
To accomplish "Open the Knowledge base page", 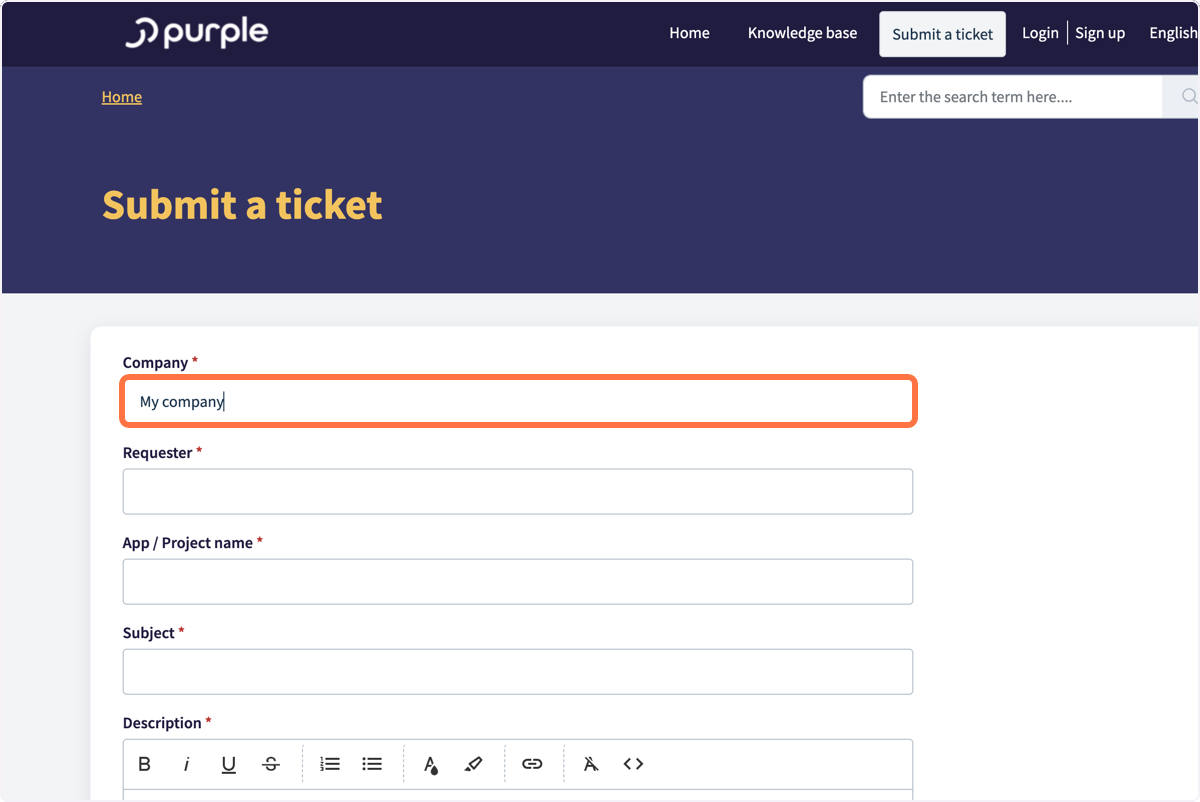I will [802, 33].
